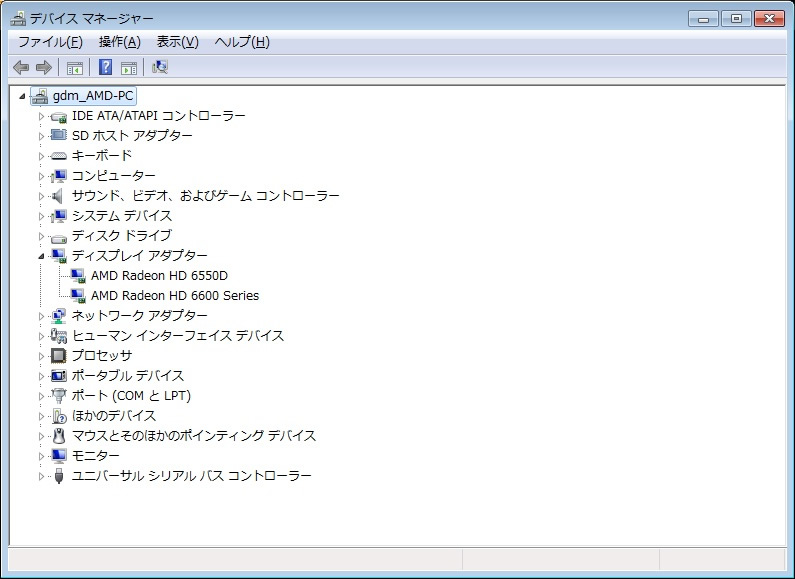Click the processor chip icon

59,356
